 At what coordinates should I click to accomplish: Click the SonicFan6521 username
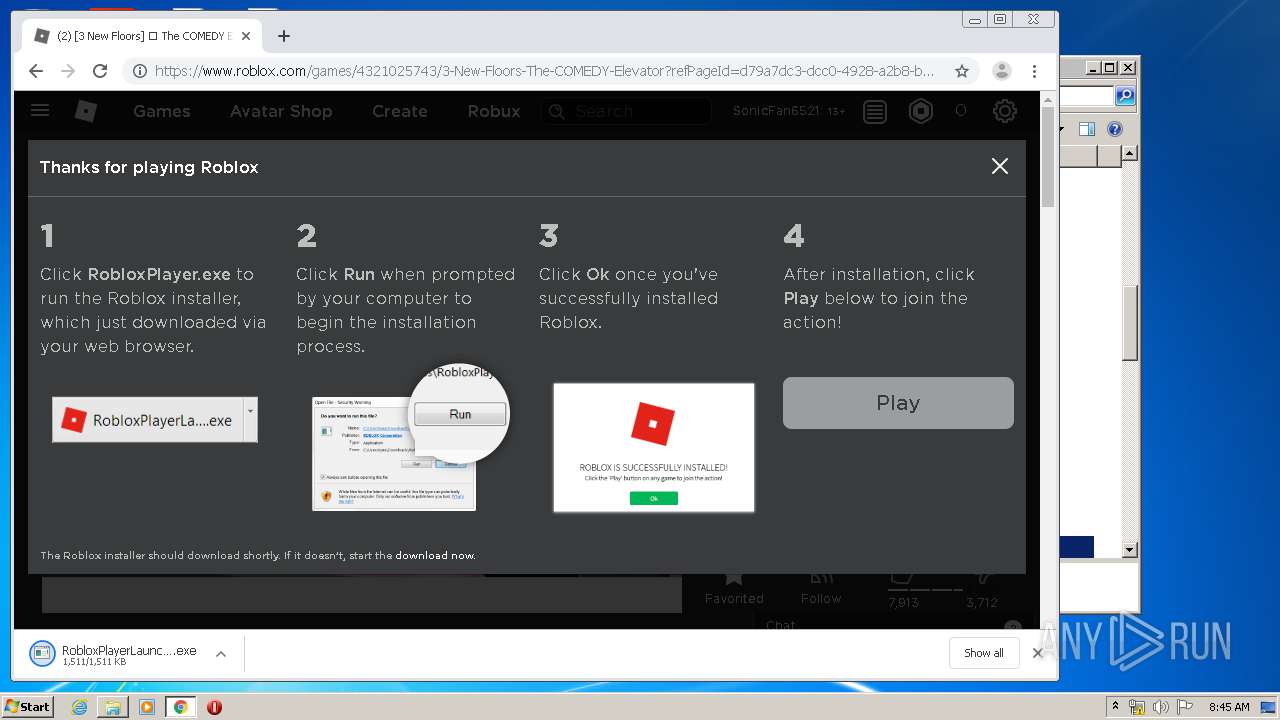click(776, 111)
